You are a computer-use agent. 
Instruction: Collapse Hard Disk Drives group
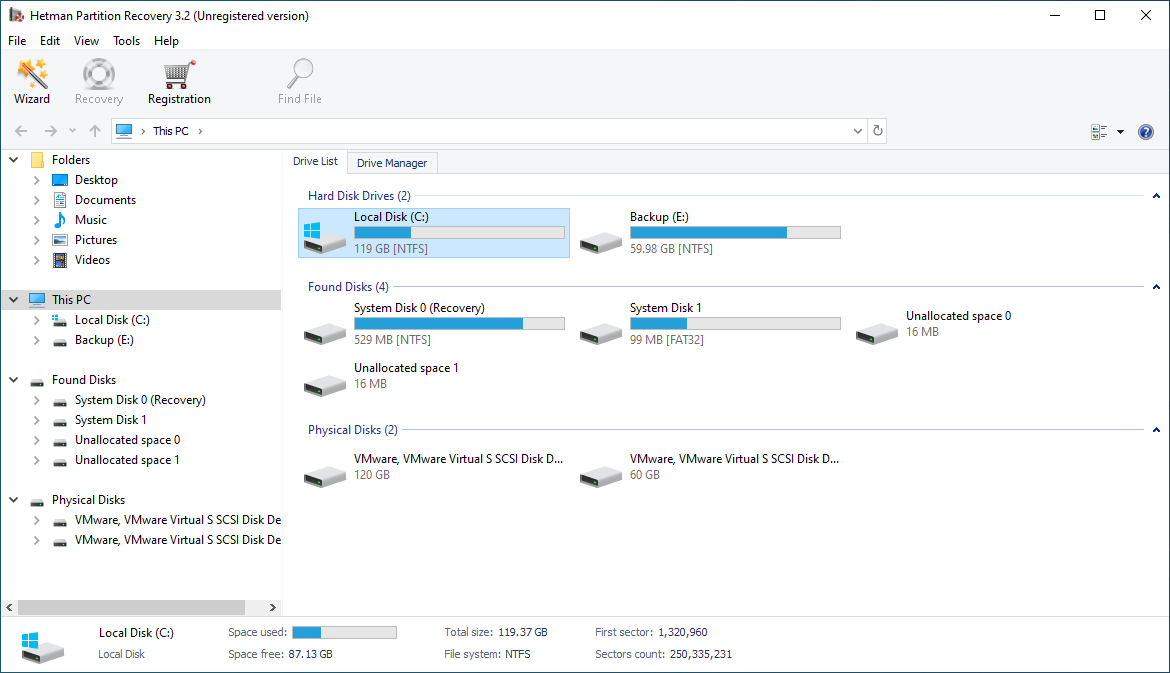[x=1157, y=196]
